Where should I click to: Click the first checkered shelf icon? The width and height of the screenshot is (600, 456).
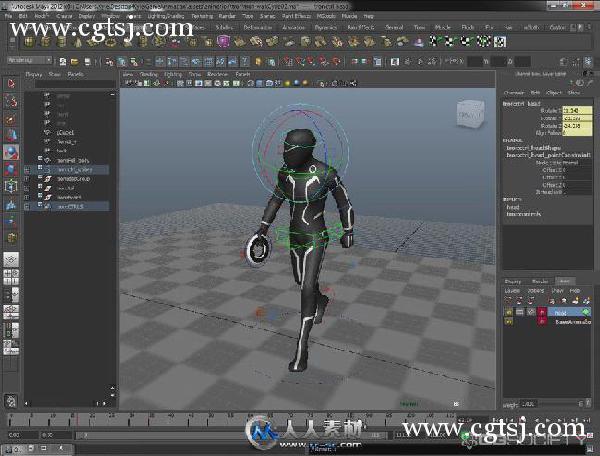[x=433, y=41]
